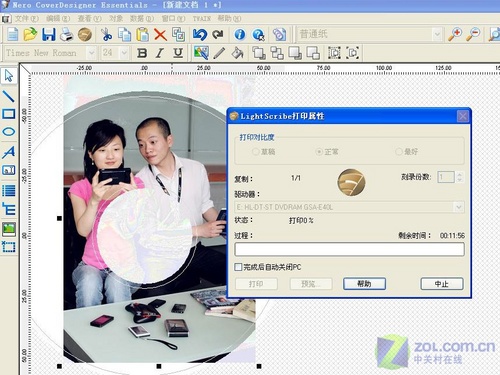Select the Field selection dashed rectangle tool

tap(9, 247)
